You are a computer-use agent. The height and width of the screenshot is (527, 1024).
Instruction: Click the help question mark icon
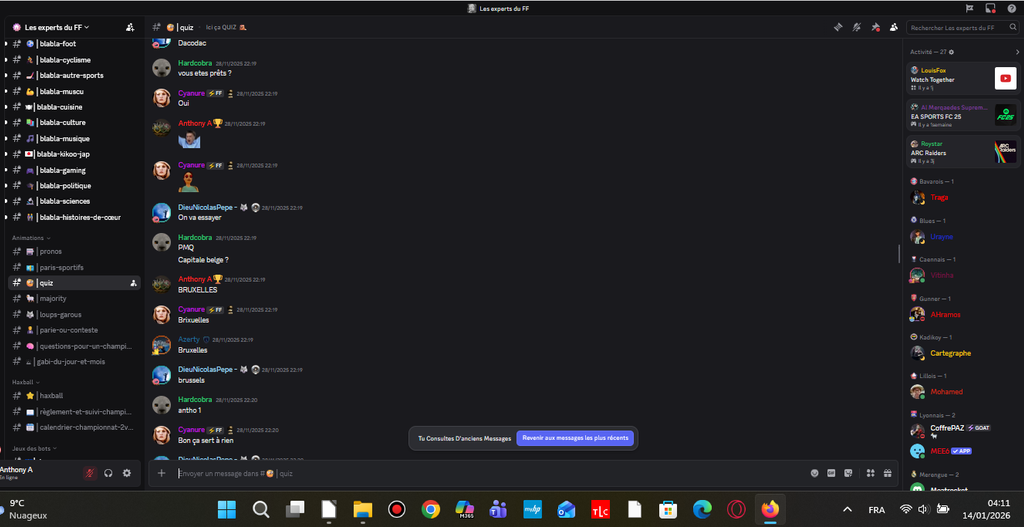(x=1011, y=8)
